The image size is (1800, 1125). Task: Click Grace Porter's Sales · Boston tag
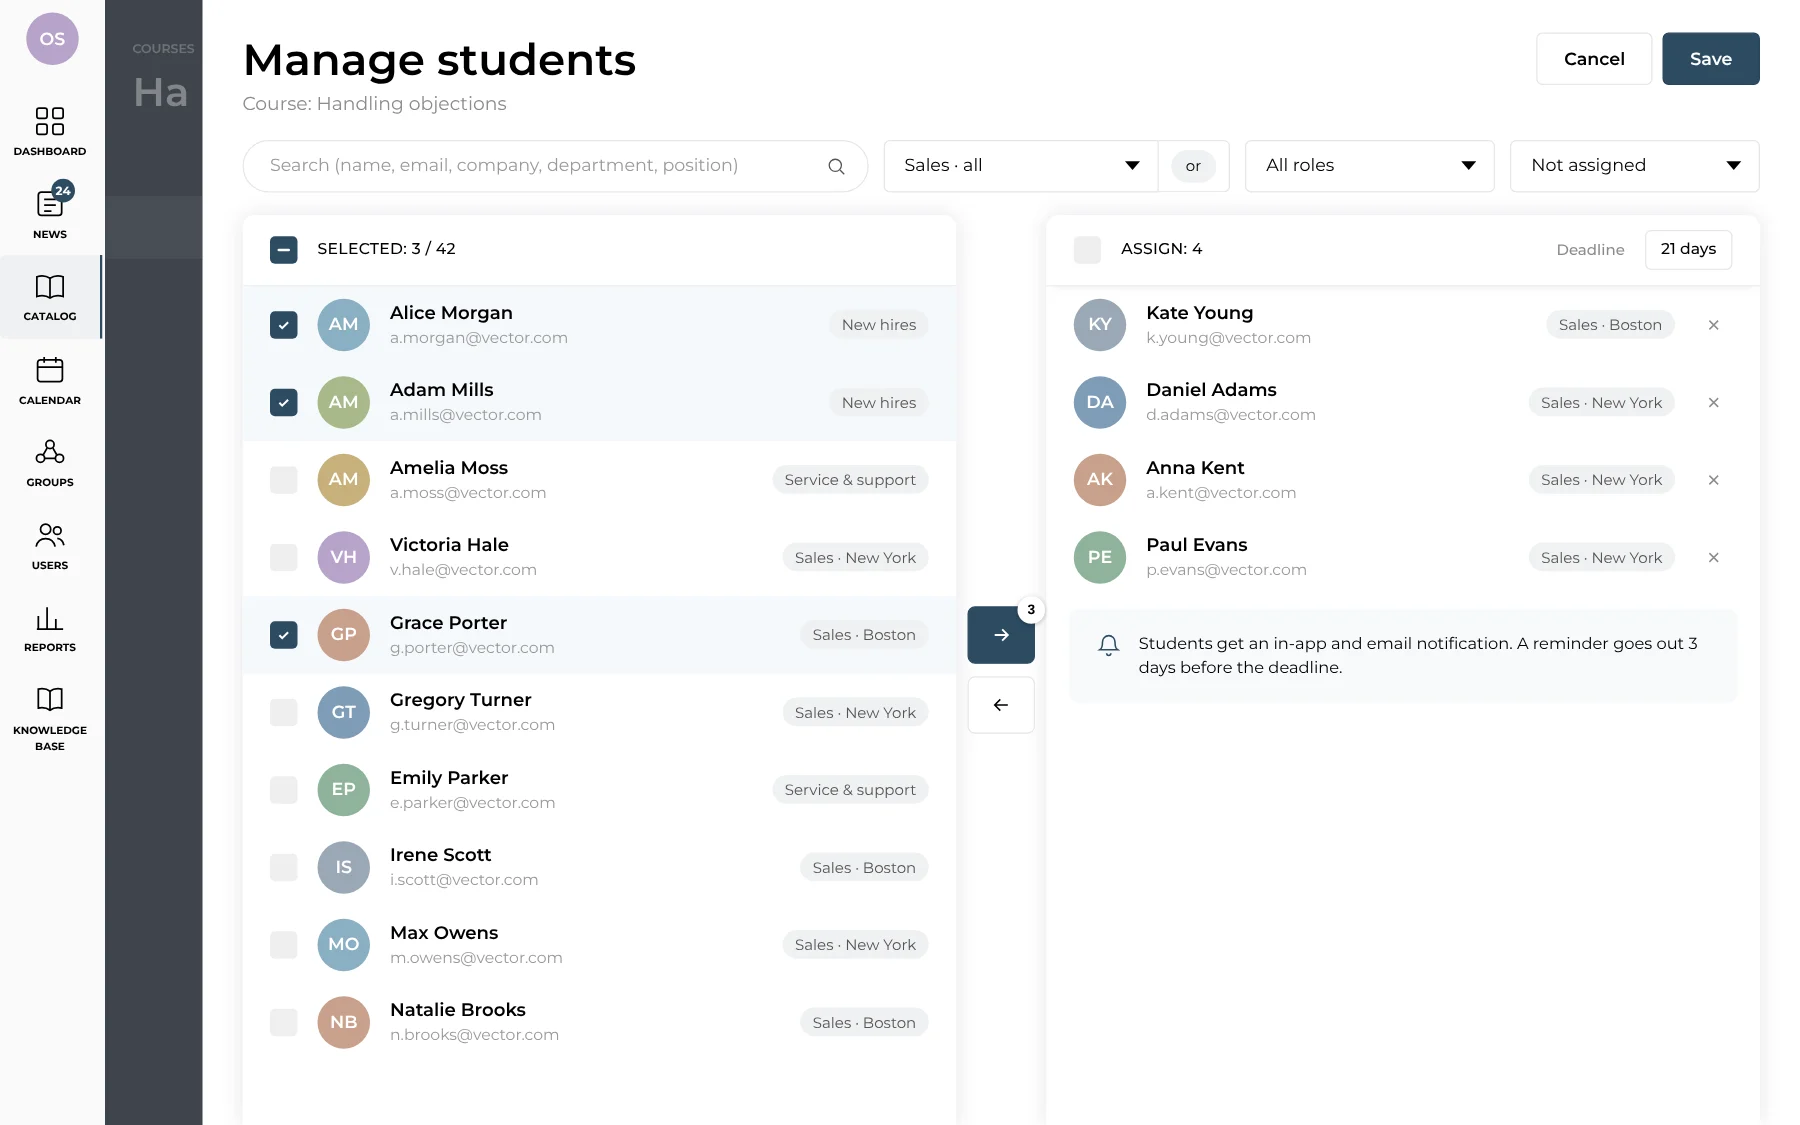point(864,635)
